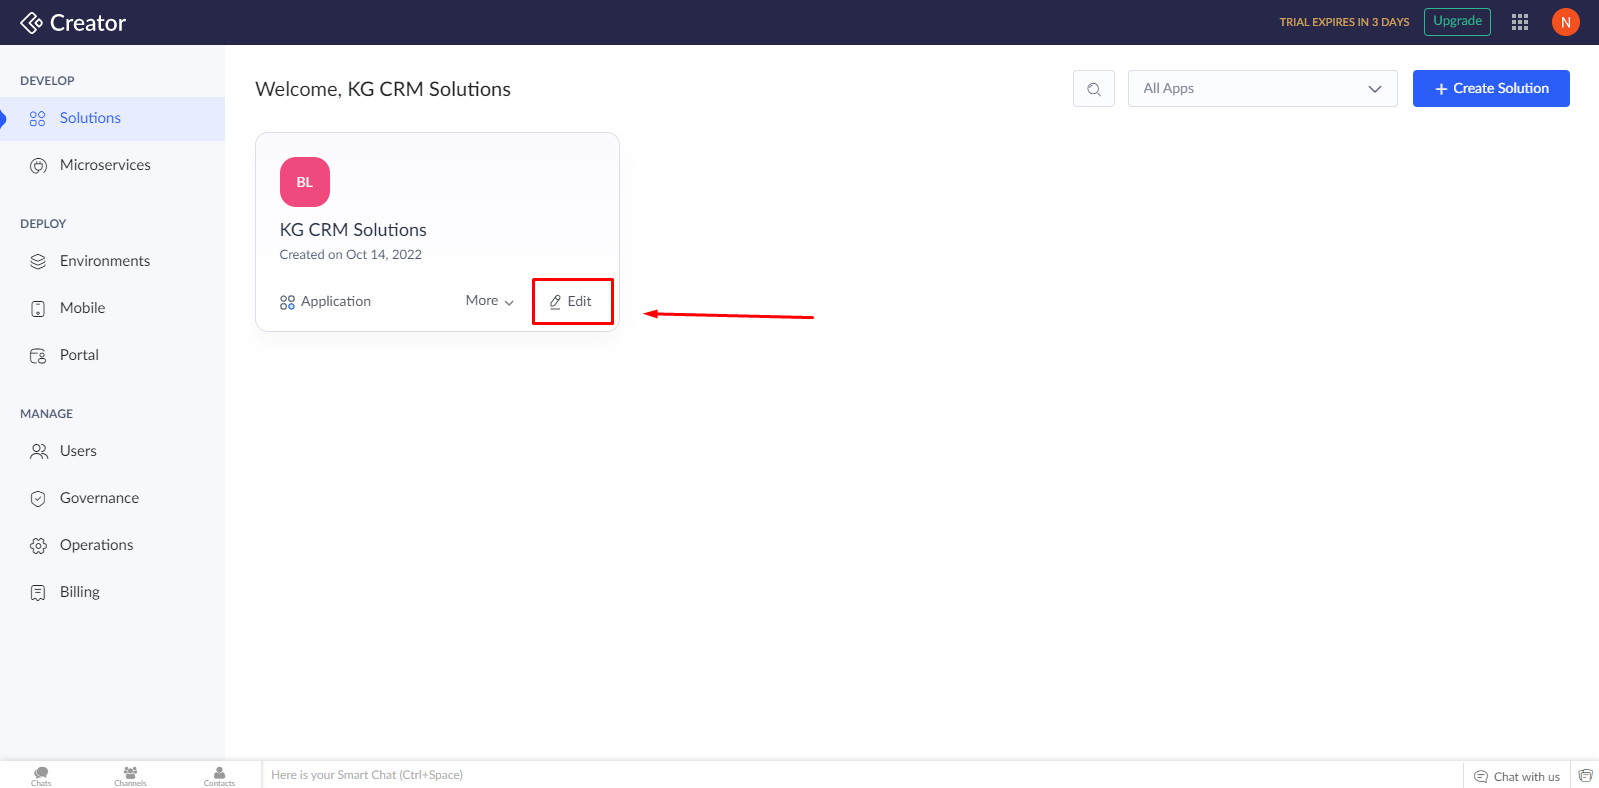
Task: Open Contacts in the bottom bar
Action: click(219, 775)
